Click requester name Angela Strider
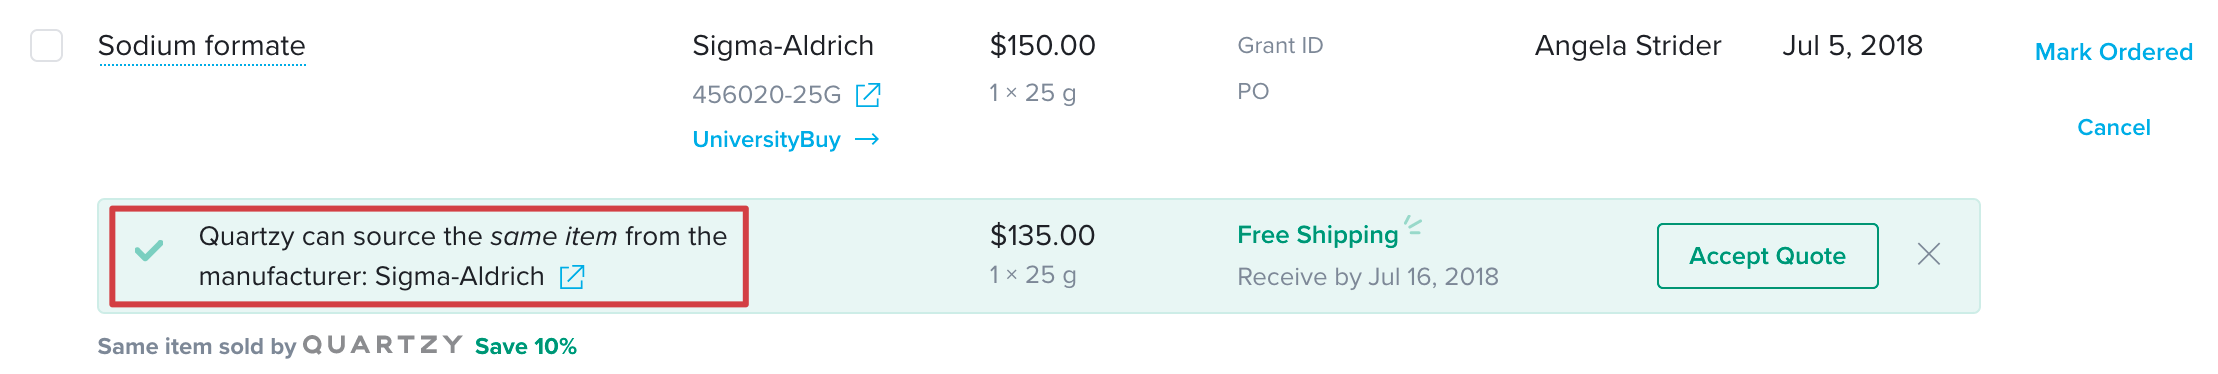Screen dimensions: 2218x374 (1628, 46)
